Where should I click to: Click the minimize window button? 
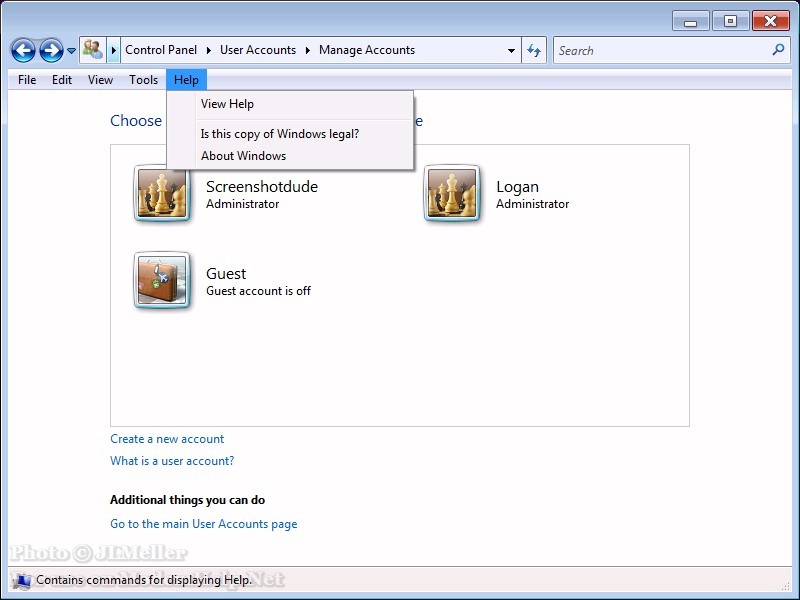click(x=690, y=21)
